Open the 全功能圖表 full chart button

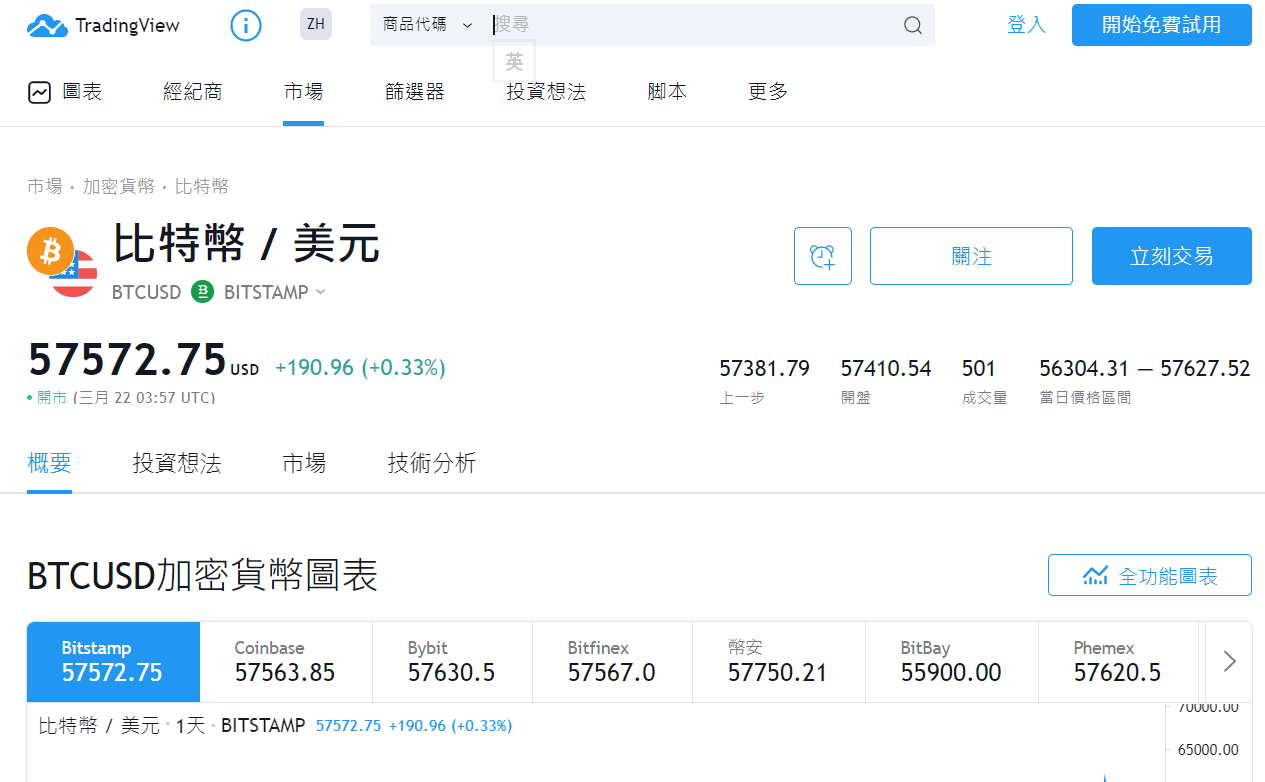click(1150, 576)
